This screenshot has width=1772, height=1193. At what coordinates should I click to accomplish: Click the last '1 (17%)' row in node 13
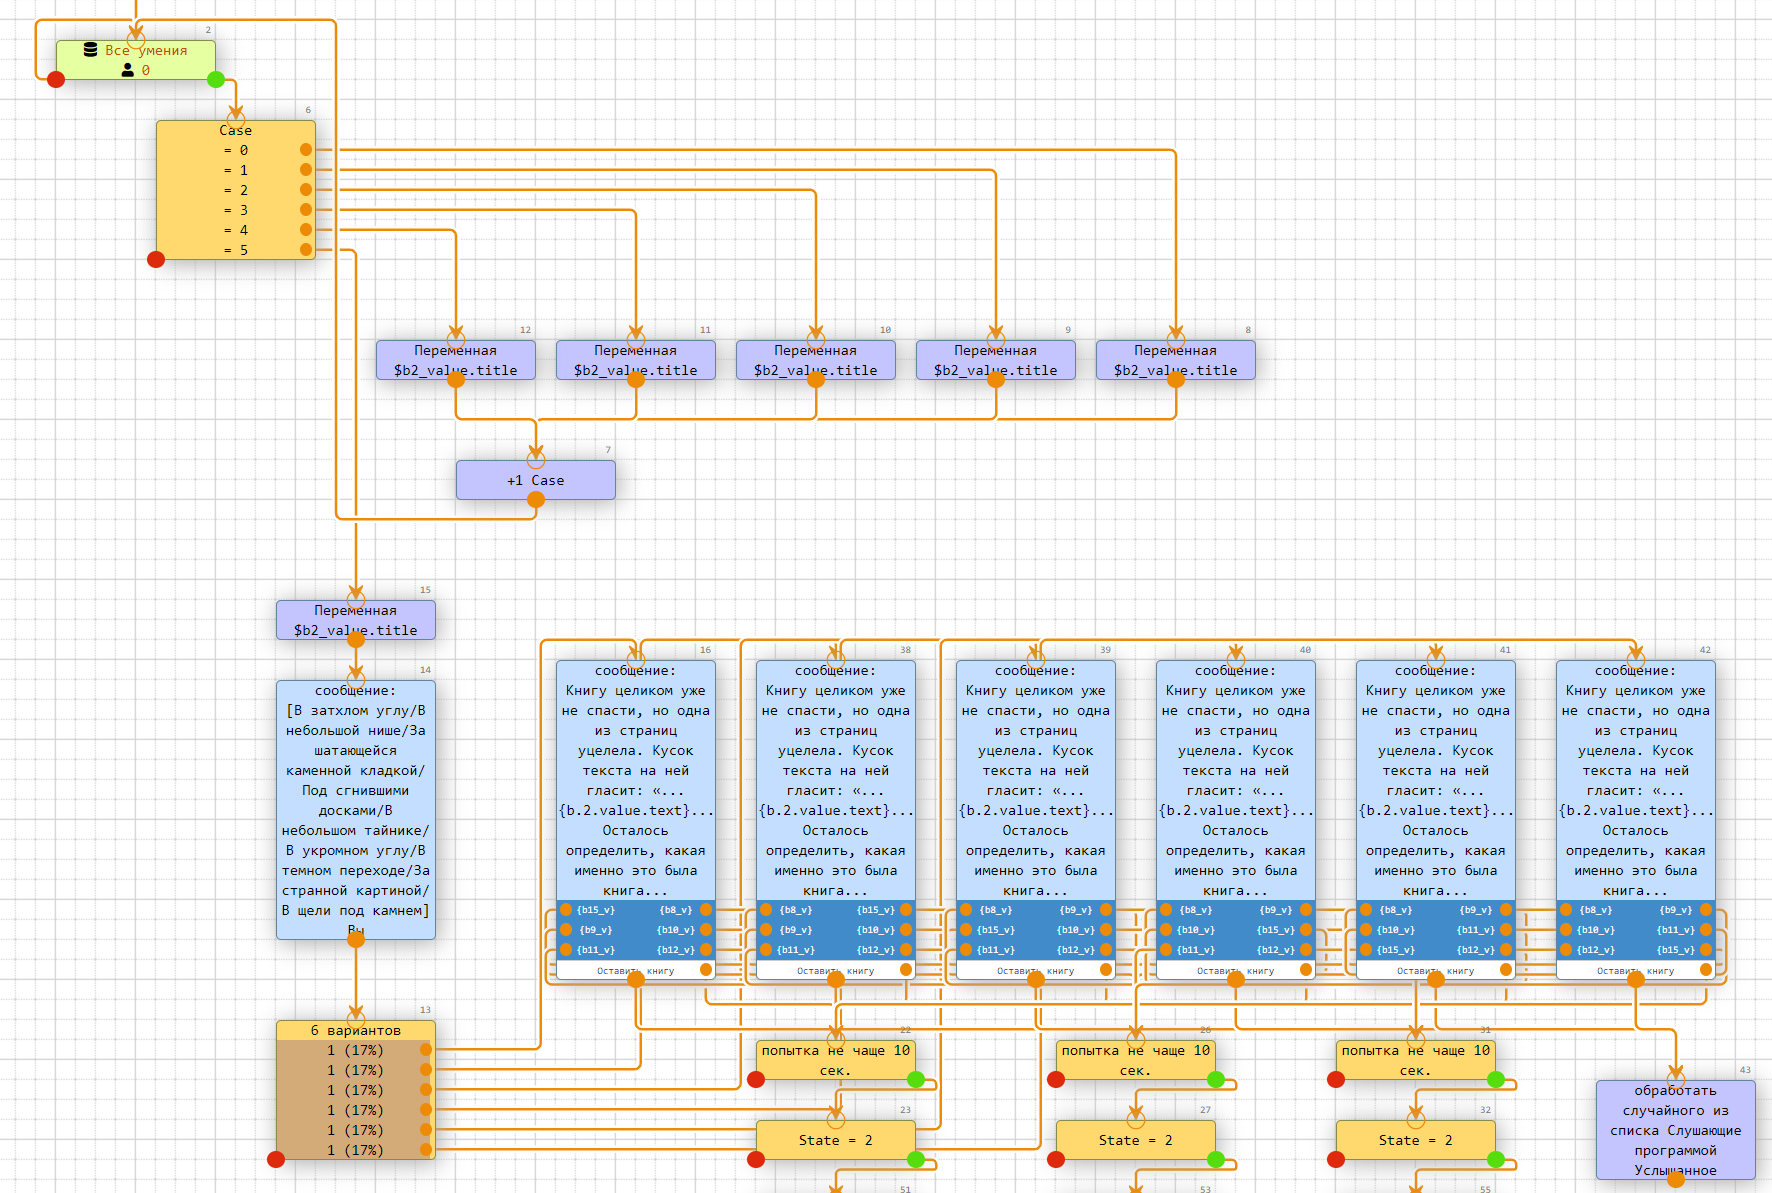[356, 1150]
